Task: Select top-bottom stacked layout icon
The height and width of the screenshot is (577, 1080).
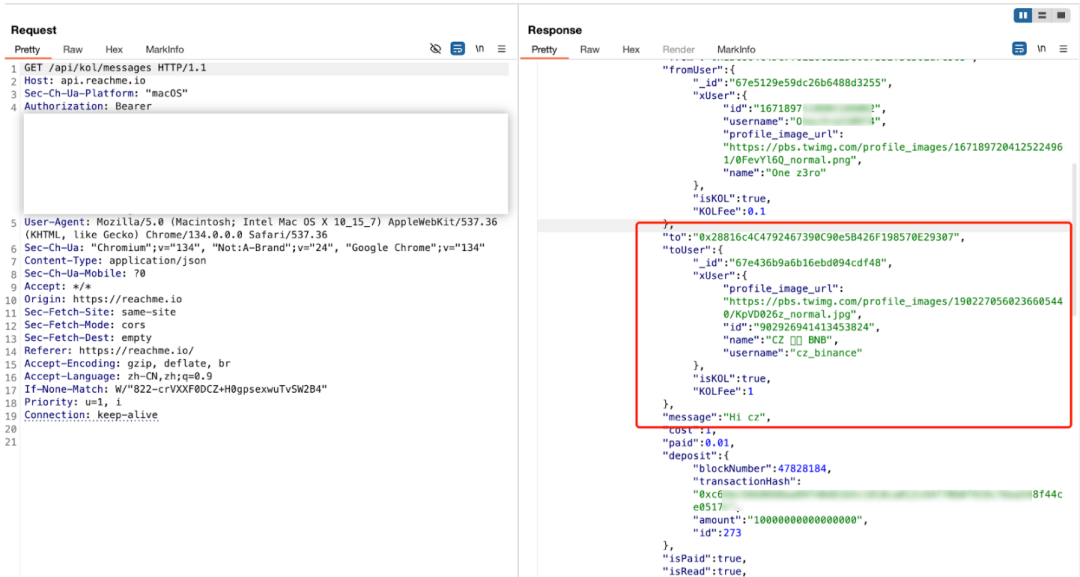Action: coord(1042,15)
